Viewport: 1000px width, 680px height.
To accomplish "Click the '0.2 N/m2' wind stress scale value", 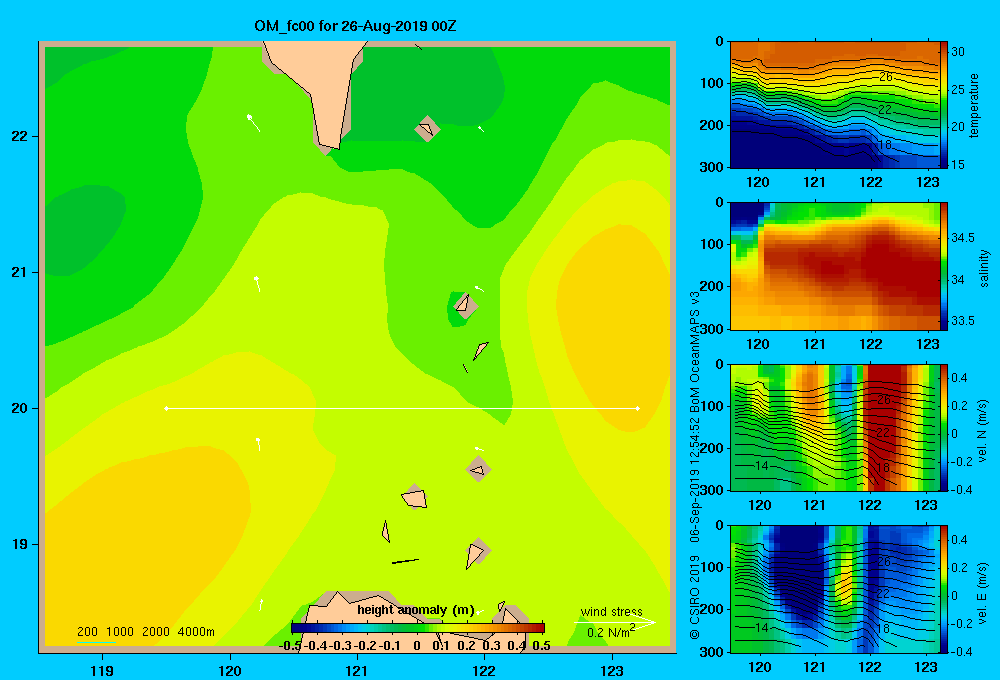I will click(611, 632).
